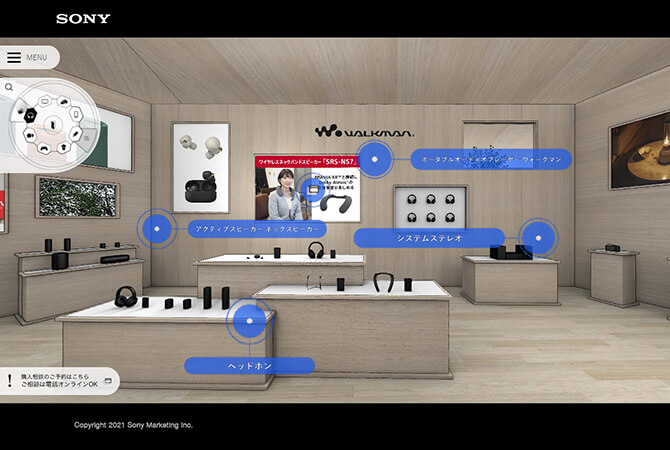Open the hamburger MENU button
670x450 pixels.
tap(28, 57)
